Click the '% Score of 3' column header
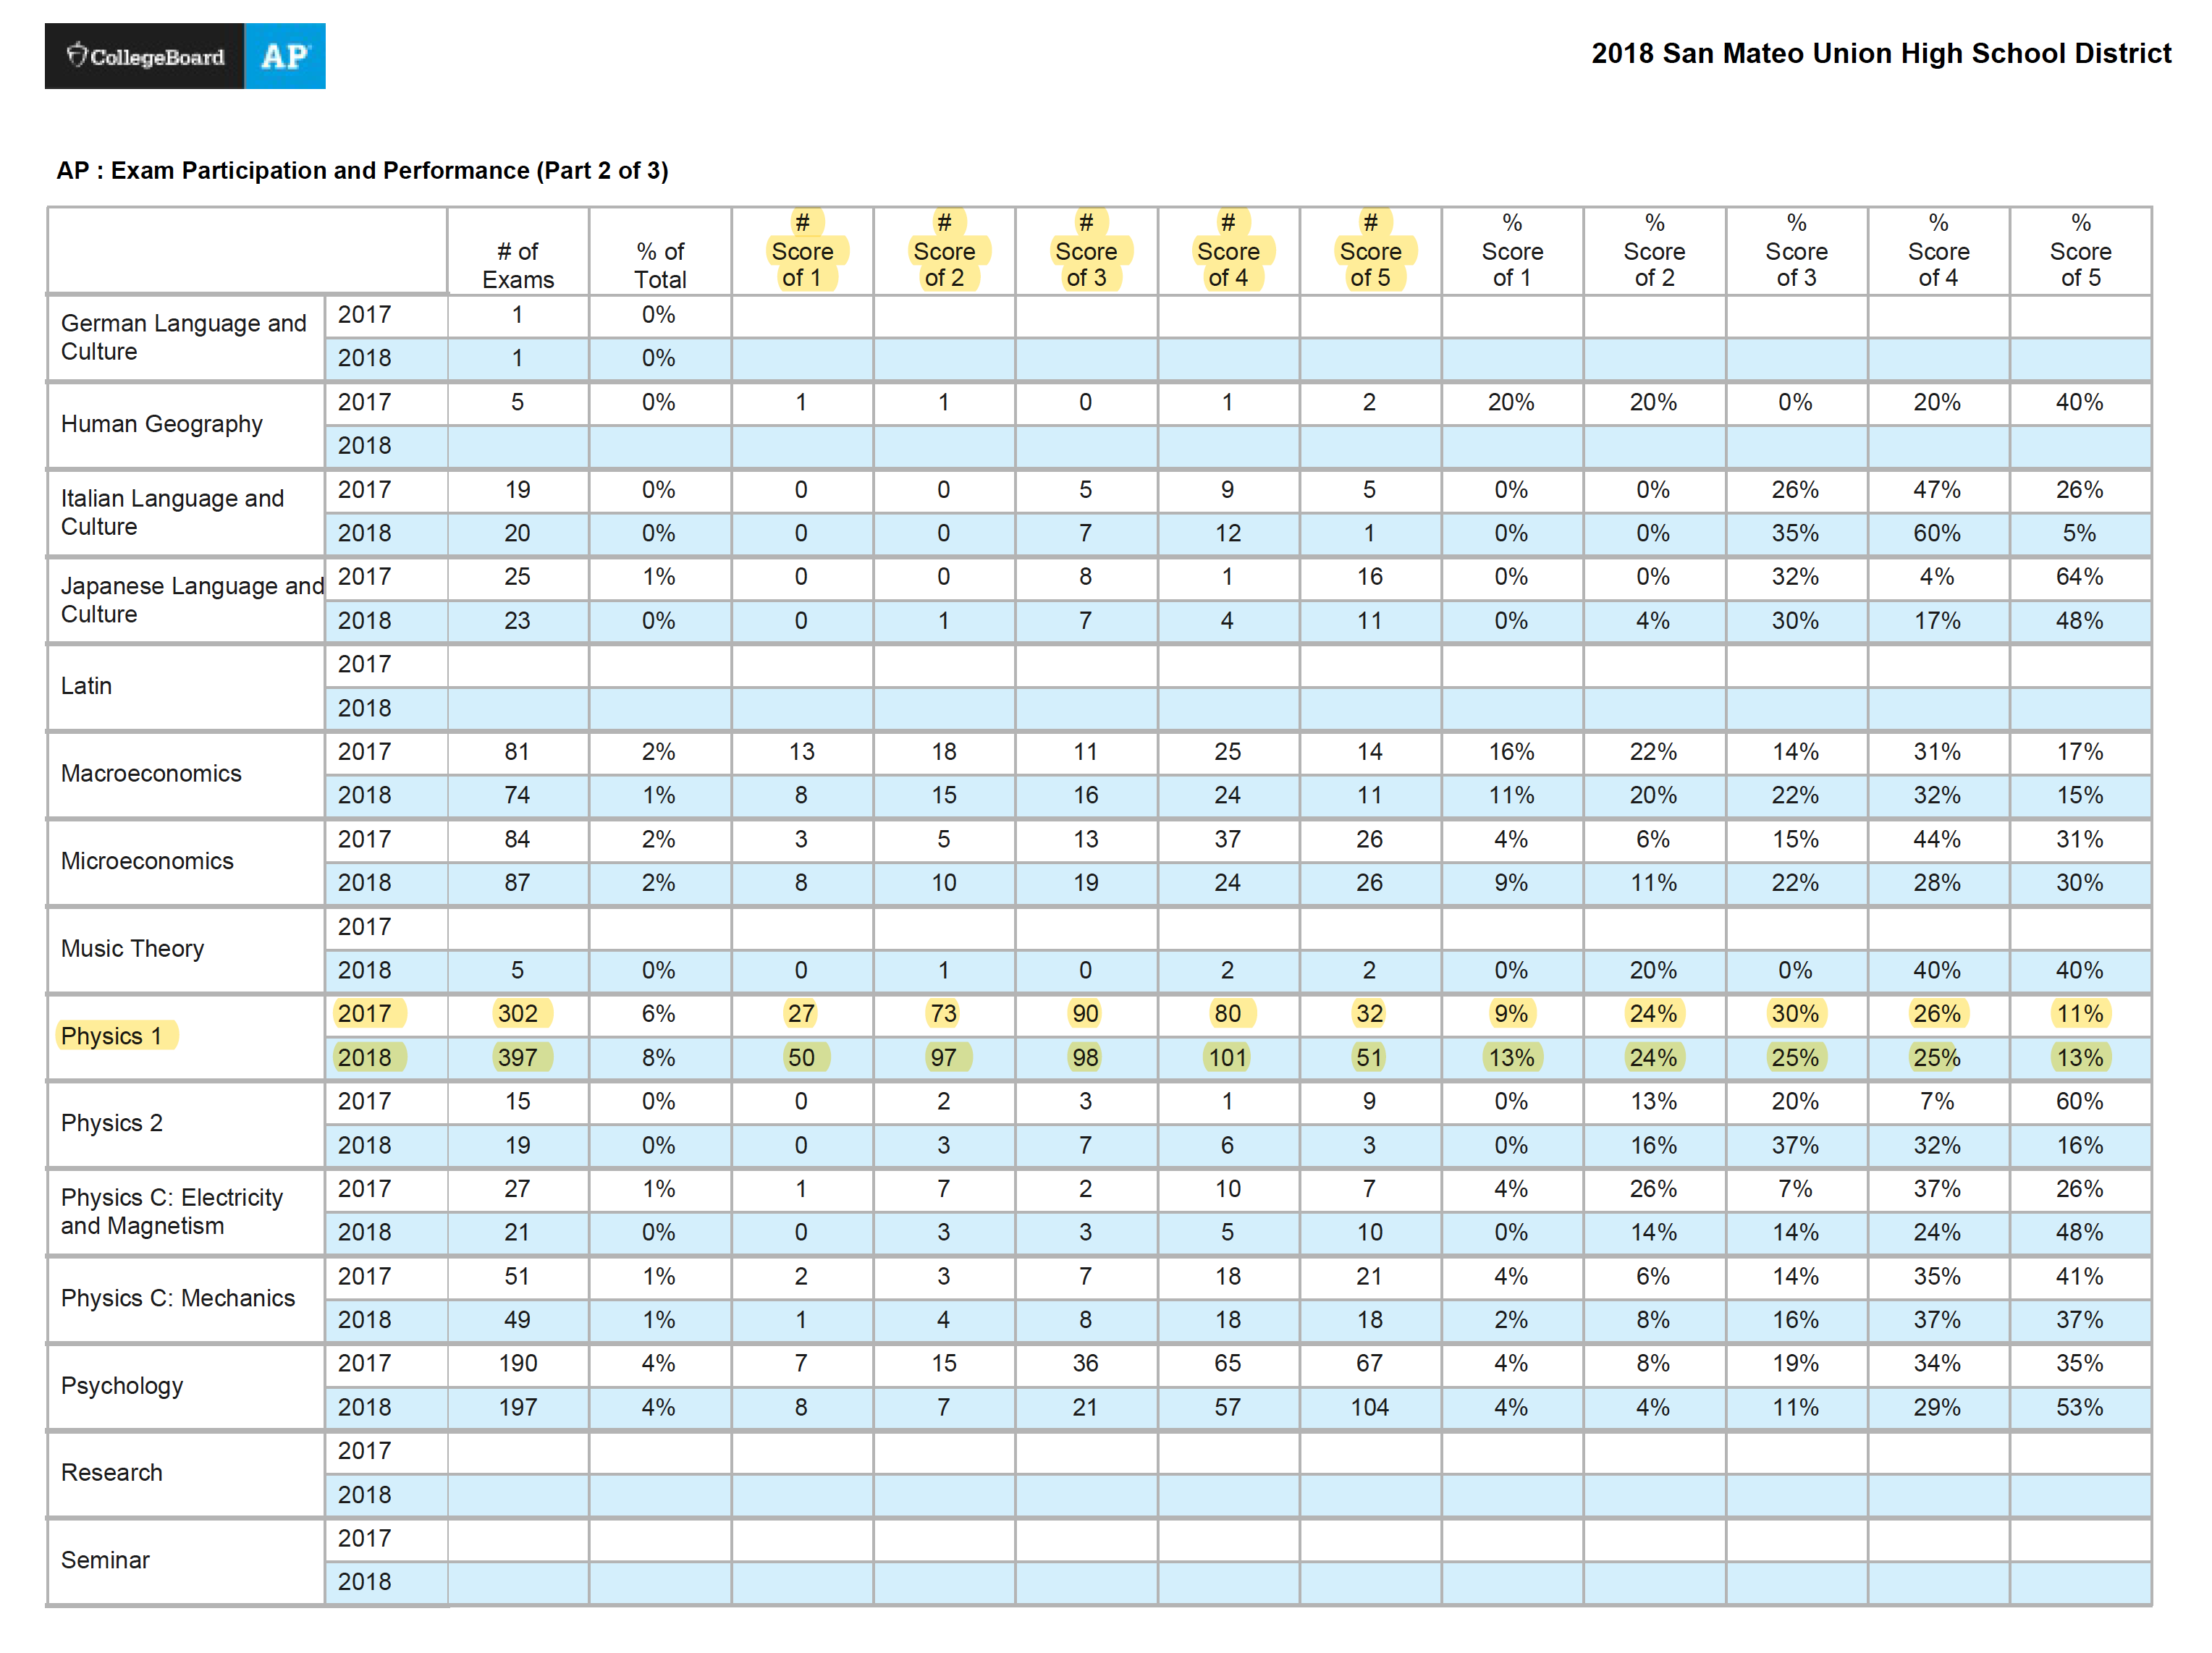2212x1653 pixels. pos(1796,250)
